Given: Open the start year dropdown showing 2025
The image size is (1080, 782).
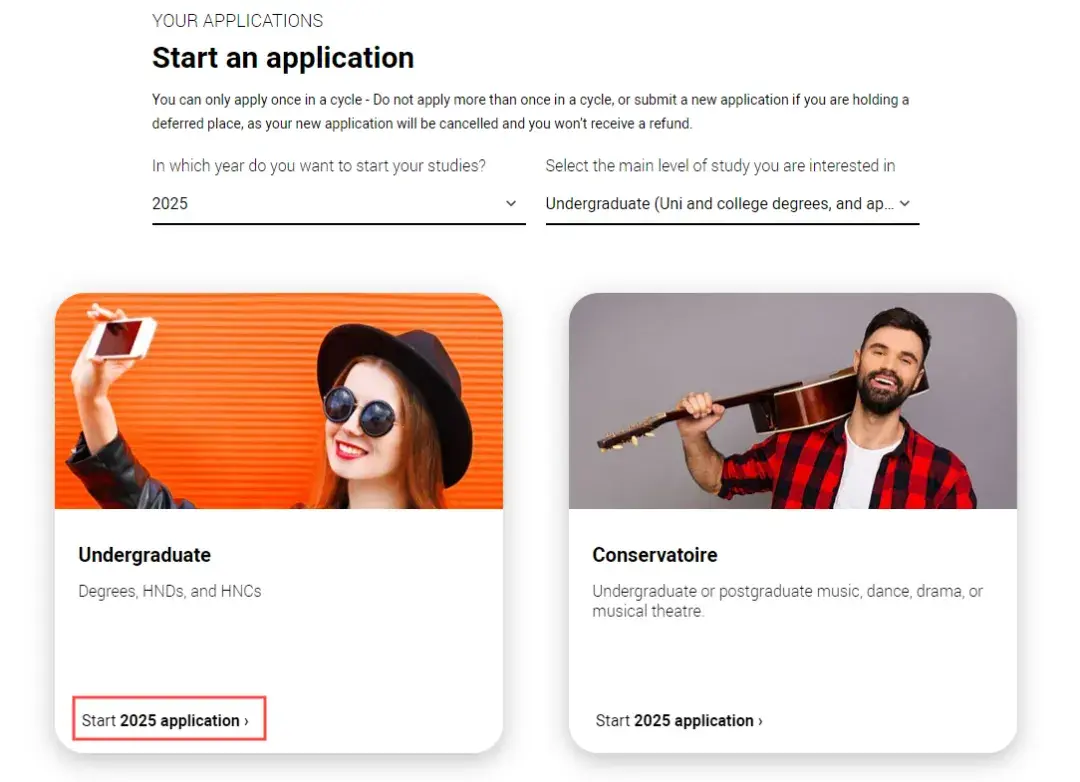Looking at the screenshot, I should coord(330,204).
